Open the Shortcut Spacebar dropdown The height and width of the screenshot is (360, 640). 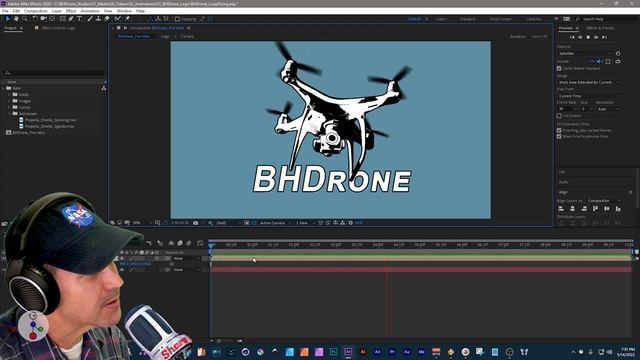(x=585, y=53)
